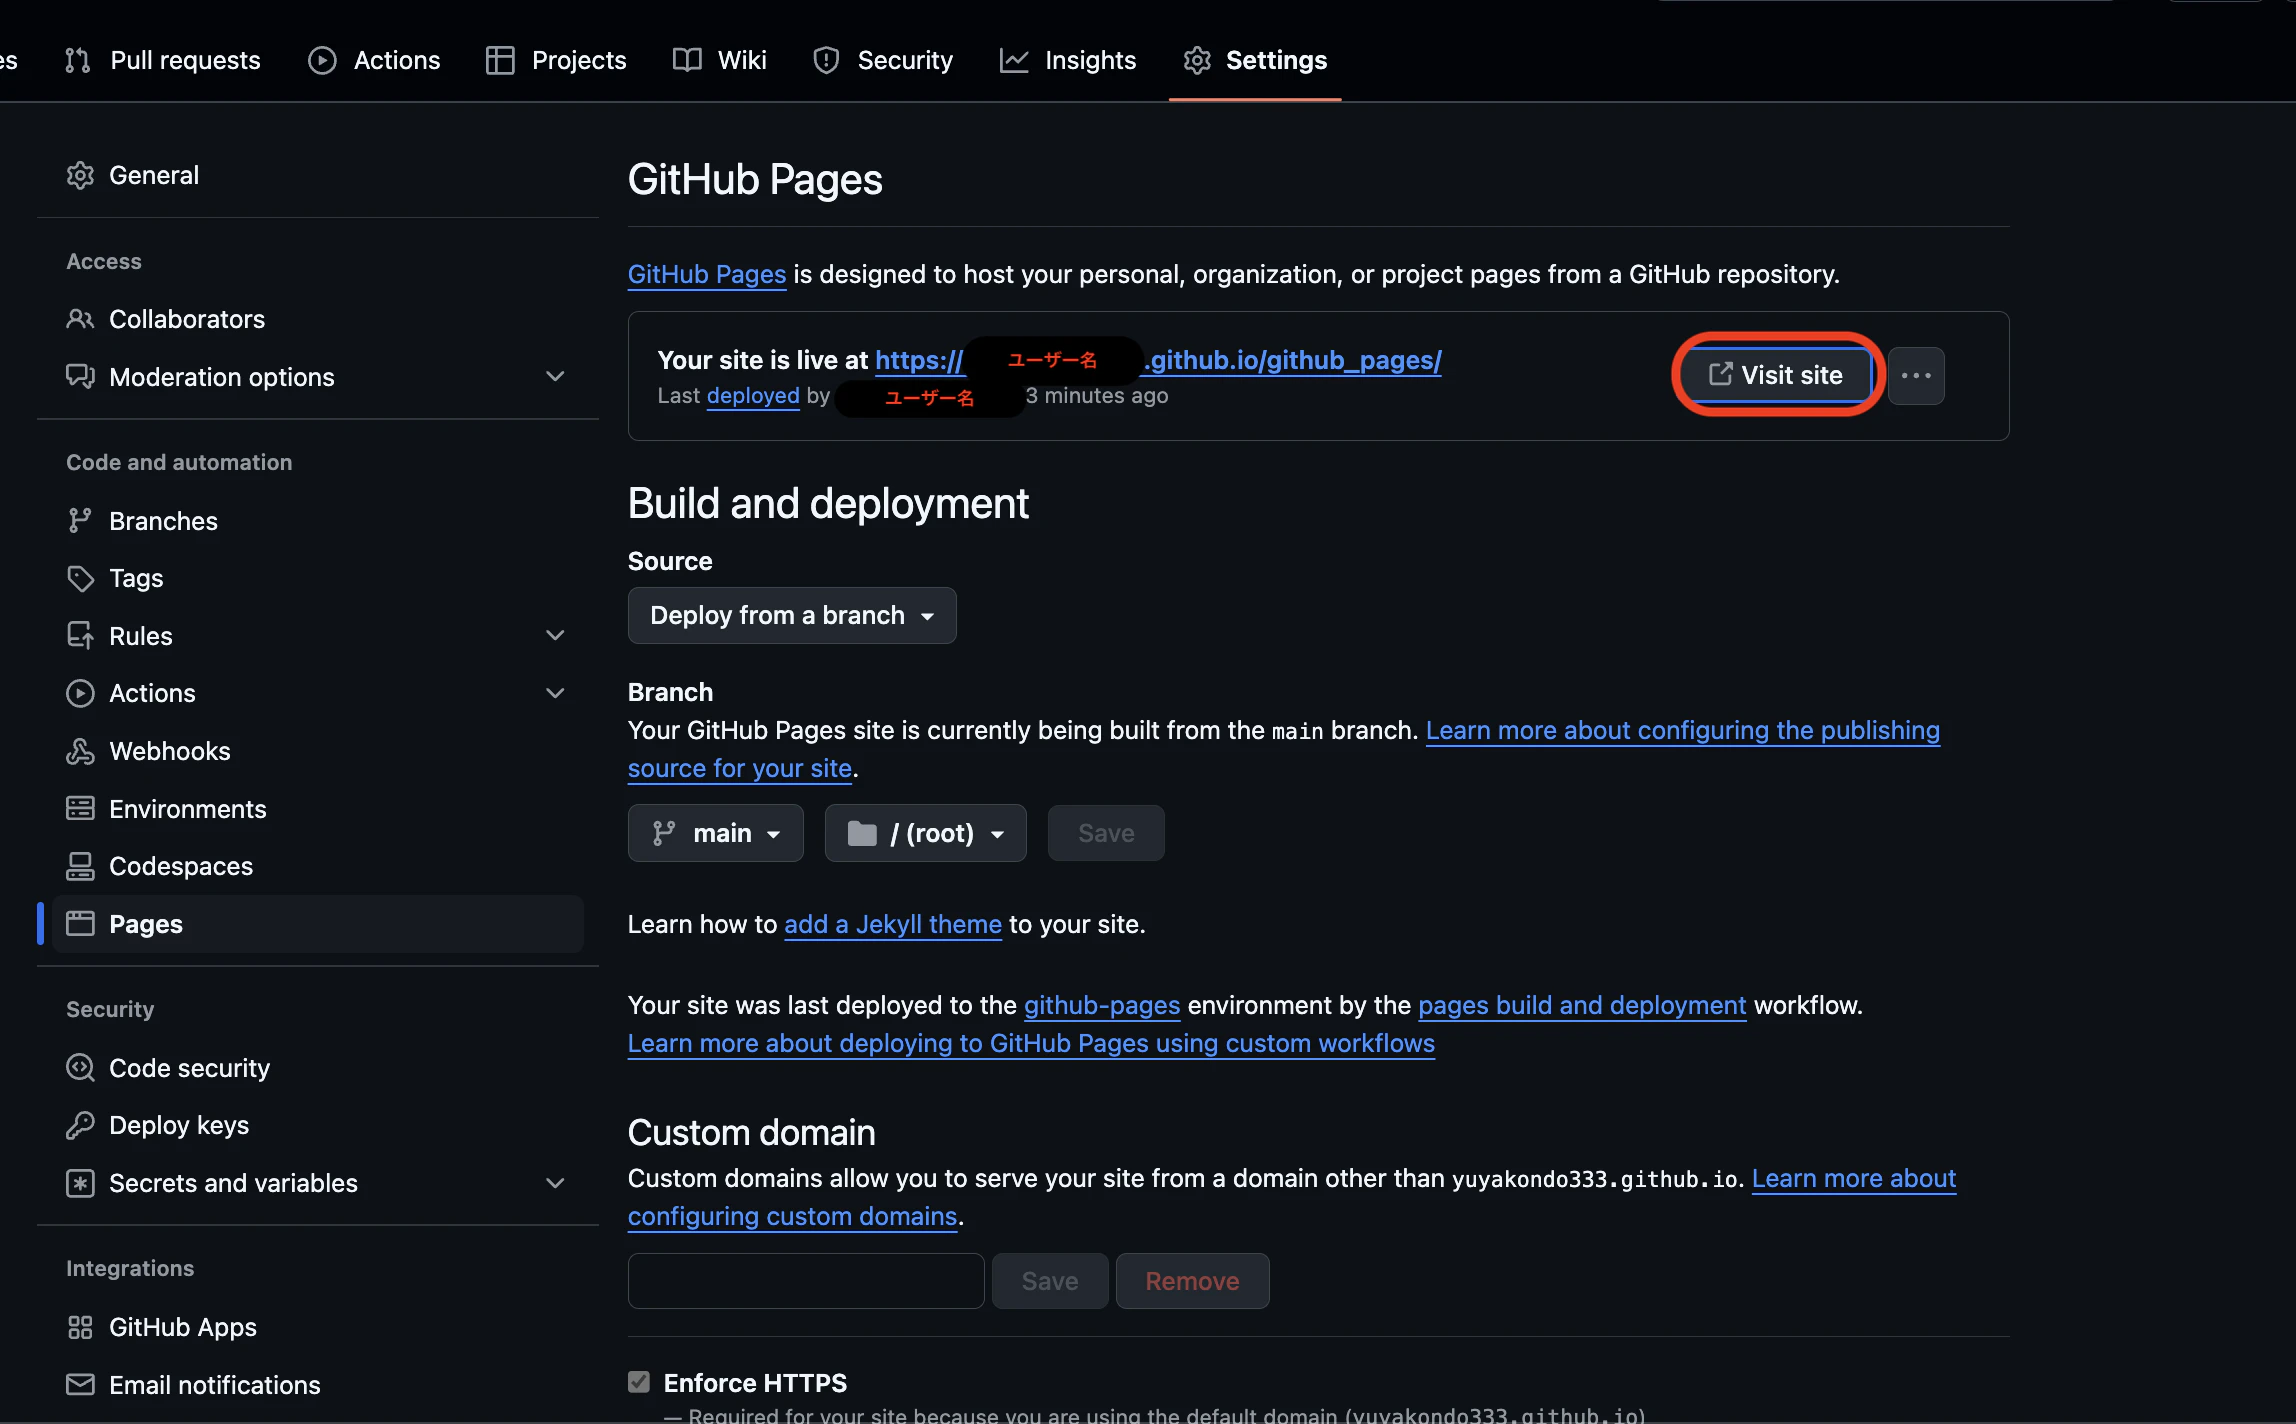Open the / (root) folder dropdown
The image size is (2296, 1424).
[925, 833]
